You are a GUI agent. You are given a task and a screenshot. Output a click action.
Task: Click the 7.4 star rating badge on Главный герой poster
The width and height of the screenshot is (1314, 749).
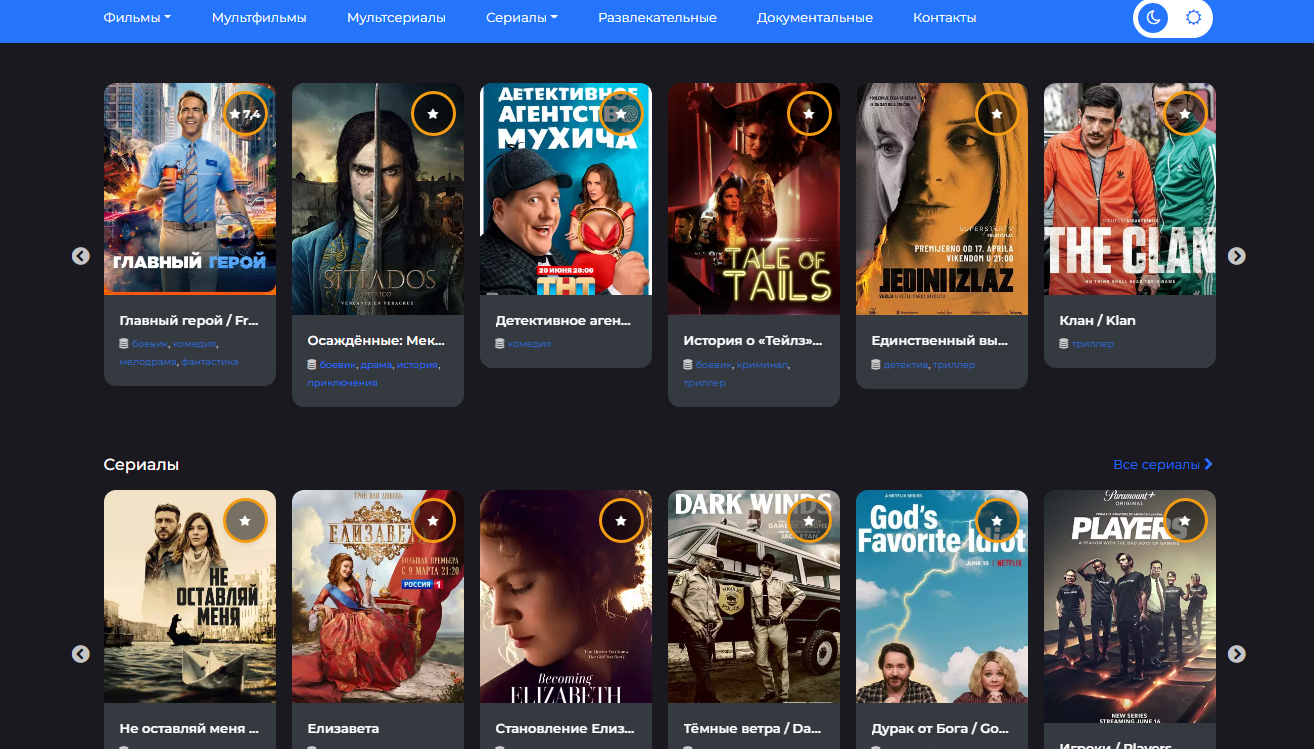point(245,114)
